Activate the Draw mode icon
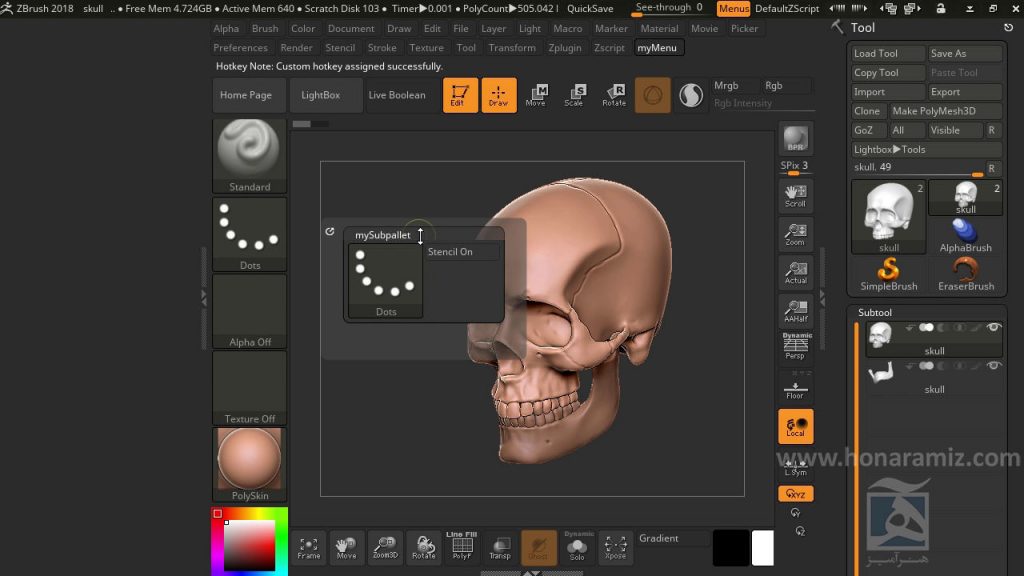The width and height of the screenshot is (1024, 576). click(498, 95)
